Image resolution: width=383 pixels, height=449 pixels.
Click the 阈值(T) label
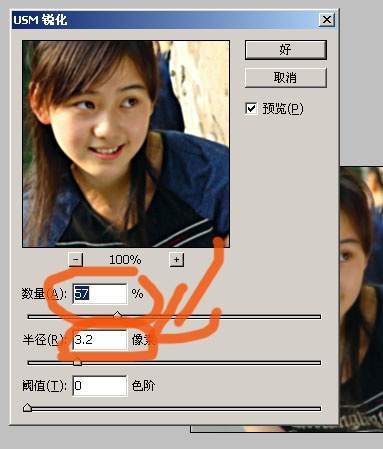pyautogui.click(x=44, y=386)
